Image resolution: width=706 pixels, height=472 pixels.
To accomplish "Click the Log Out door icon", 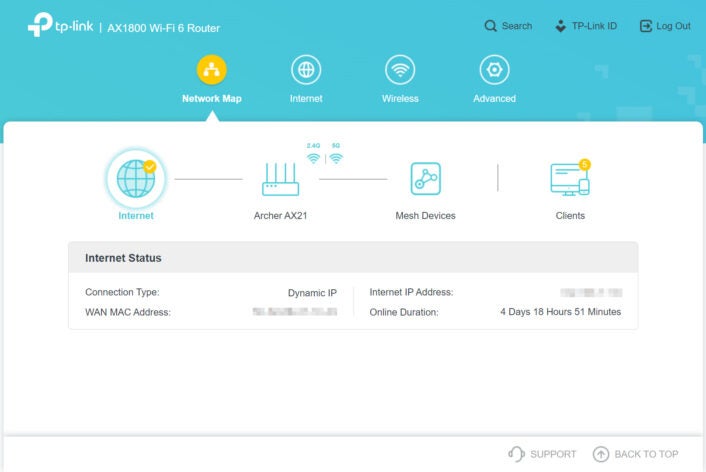I will [646, 26].
